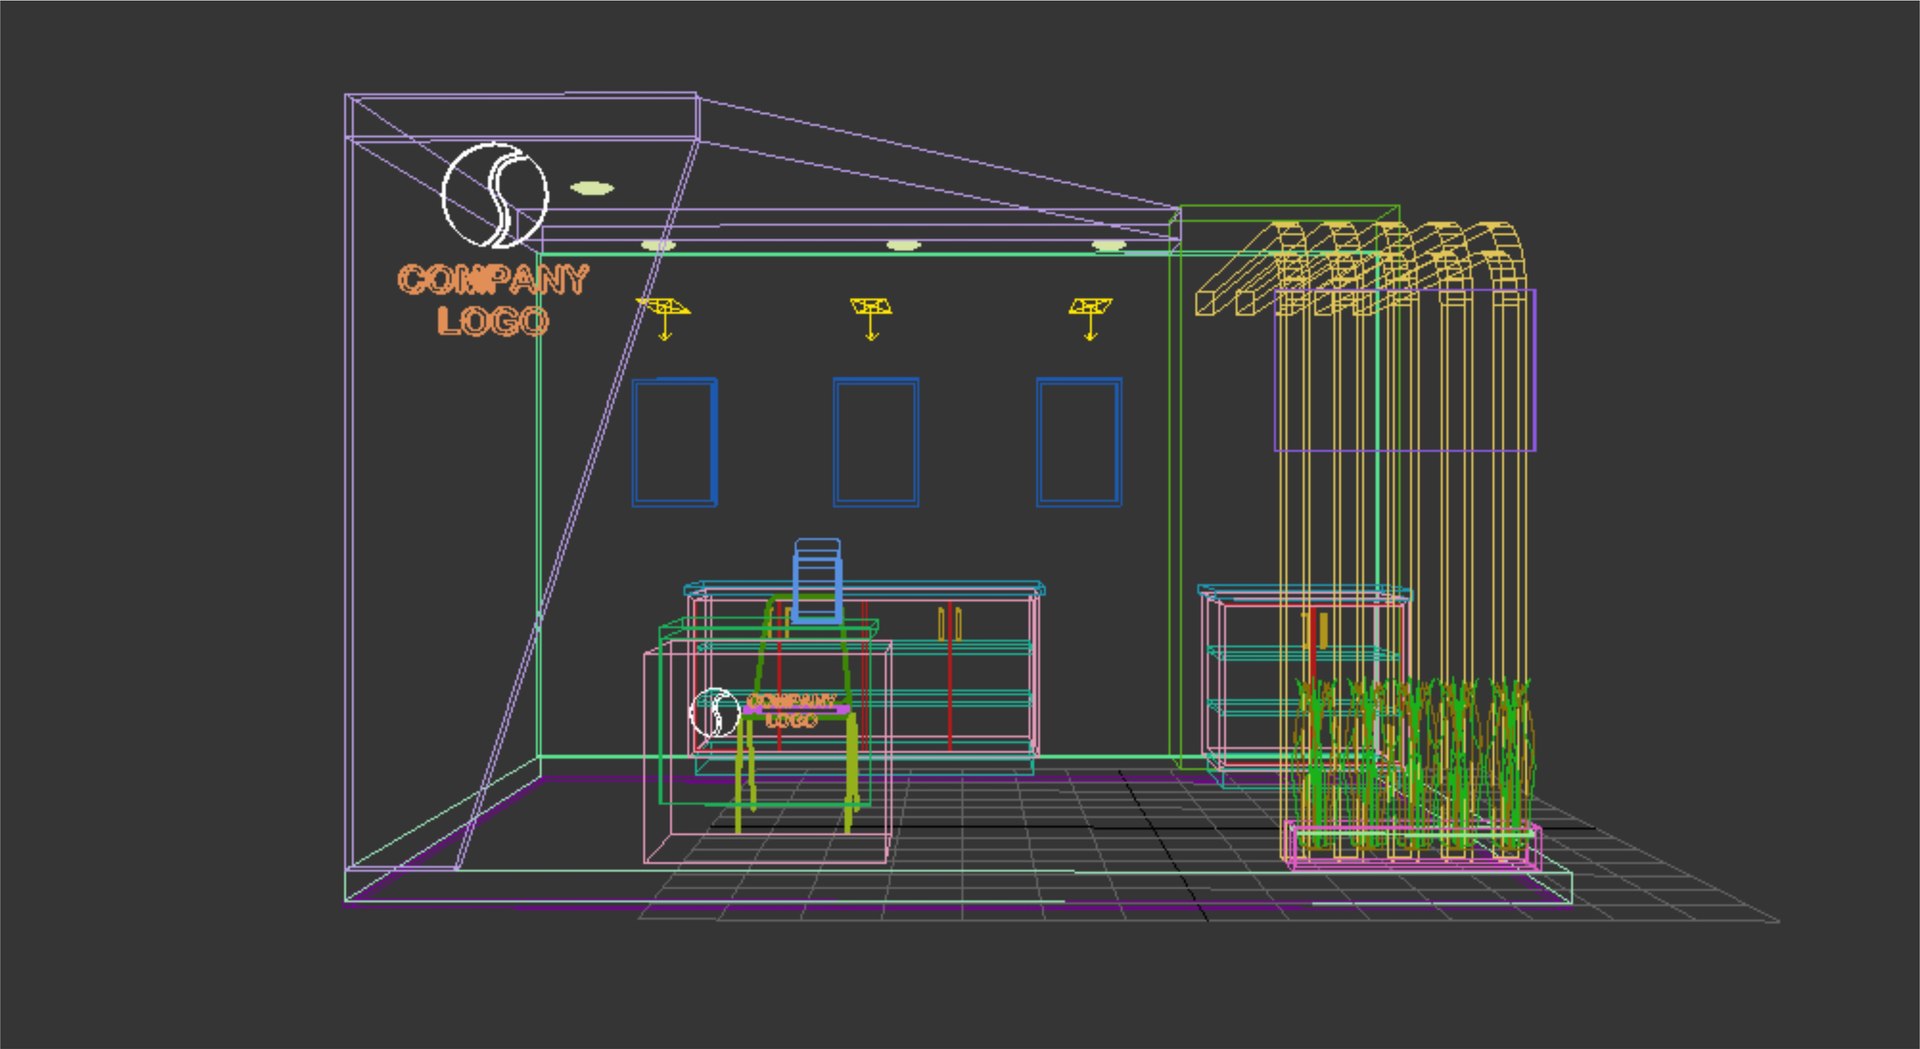Select the left yellow spotlight fixture
1920x1049 pixels.
(664, 317)
